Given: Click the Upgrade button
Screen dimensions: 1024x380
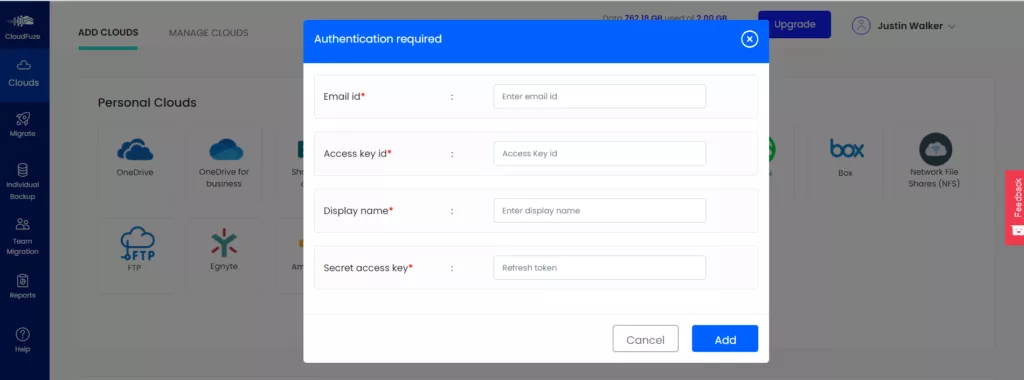Looking at the screenshot, I should pyautogui.click(x=794, y=25).
